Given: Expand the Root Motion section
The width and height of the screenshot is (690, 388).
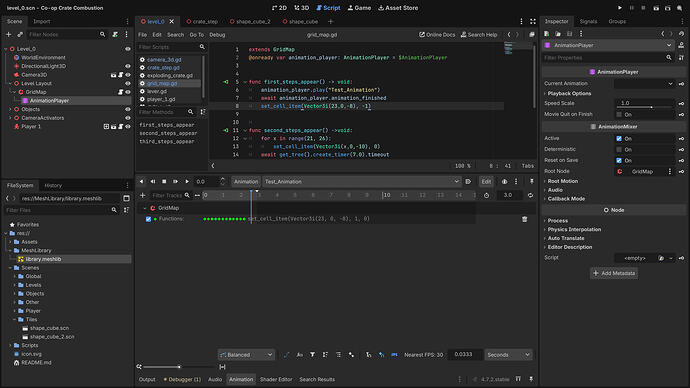Looking at the screenshot, I should click(562, 181).
